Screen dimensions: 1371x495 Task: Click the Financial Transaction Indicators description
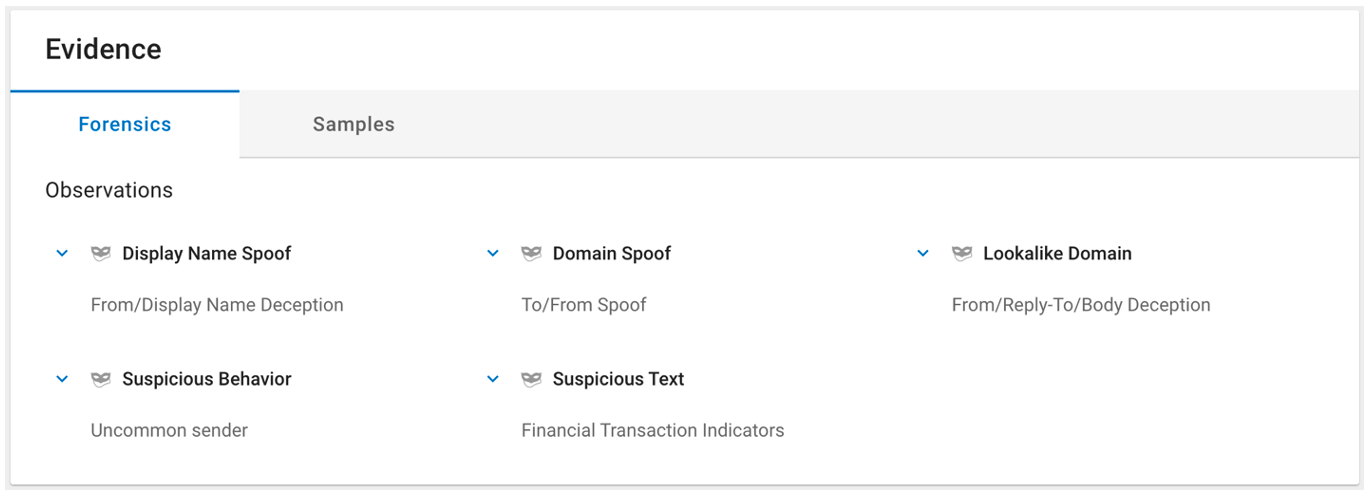point(653,431)
